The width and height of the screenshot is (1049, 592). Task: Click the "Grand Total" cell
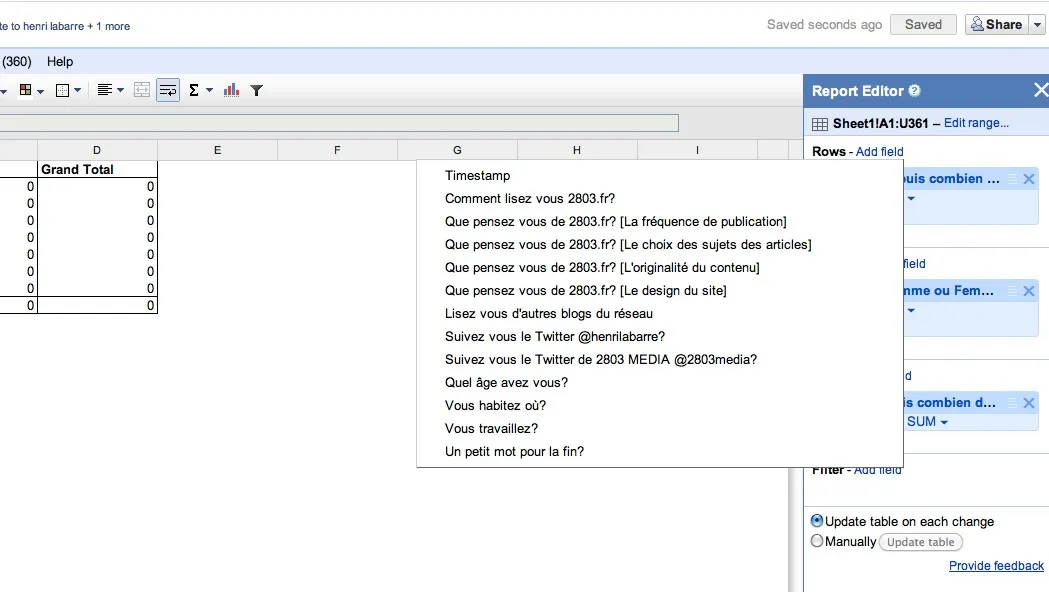click(x=97, y=169)
